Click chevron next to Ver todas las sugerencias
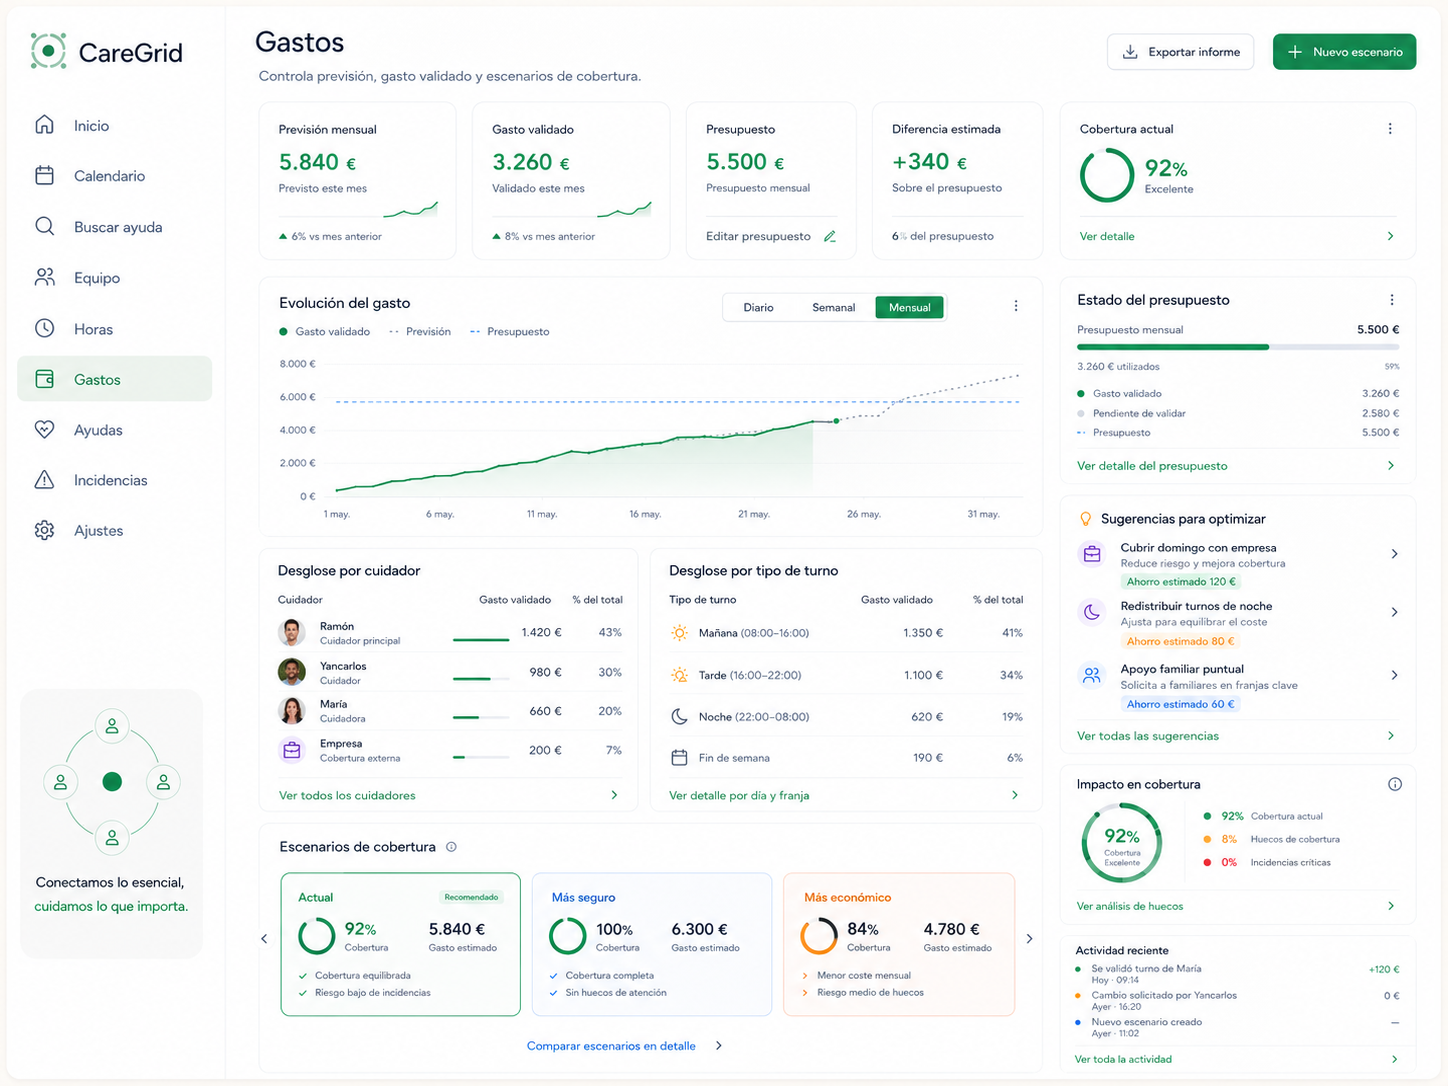 1391,736
